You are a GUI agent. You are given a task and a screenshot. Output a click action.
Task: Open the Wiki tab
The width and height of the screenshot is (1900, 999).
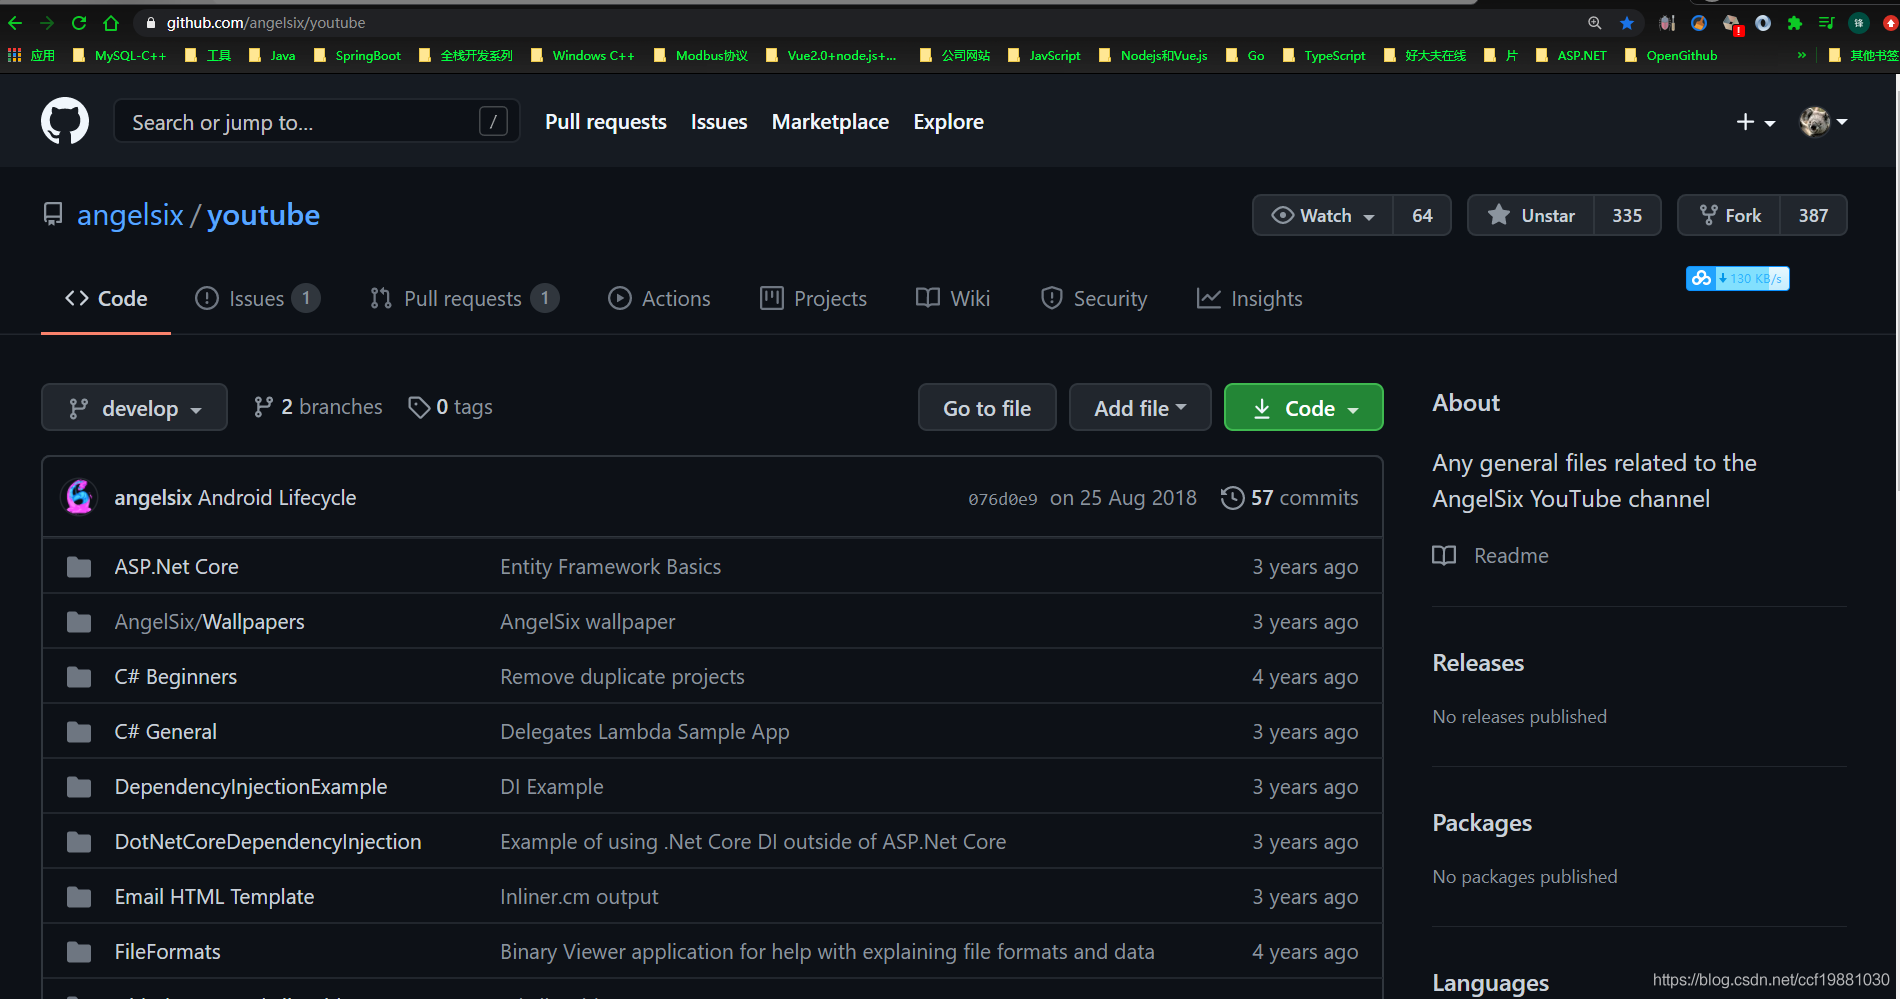(x=952, y=298)
